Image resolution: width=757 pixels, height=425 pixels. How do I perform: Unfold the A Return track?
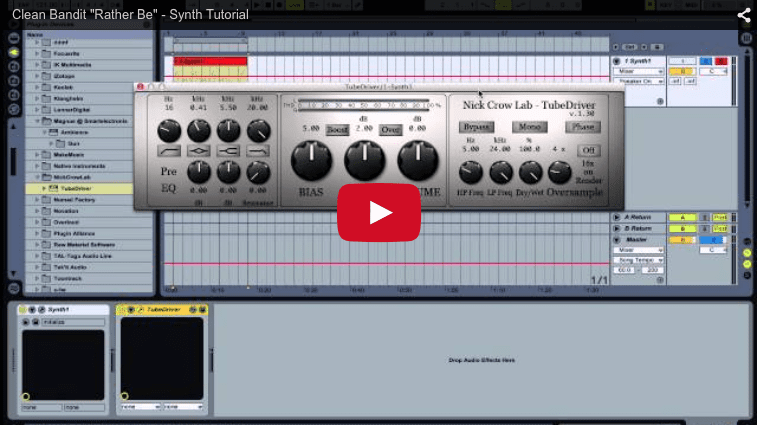617,217
